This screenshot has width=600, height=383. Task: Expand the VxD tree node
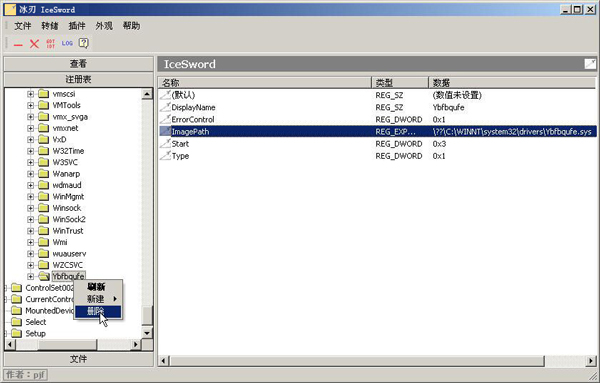tap(31, 139)
